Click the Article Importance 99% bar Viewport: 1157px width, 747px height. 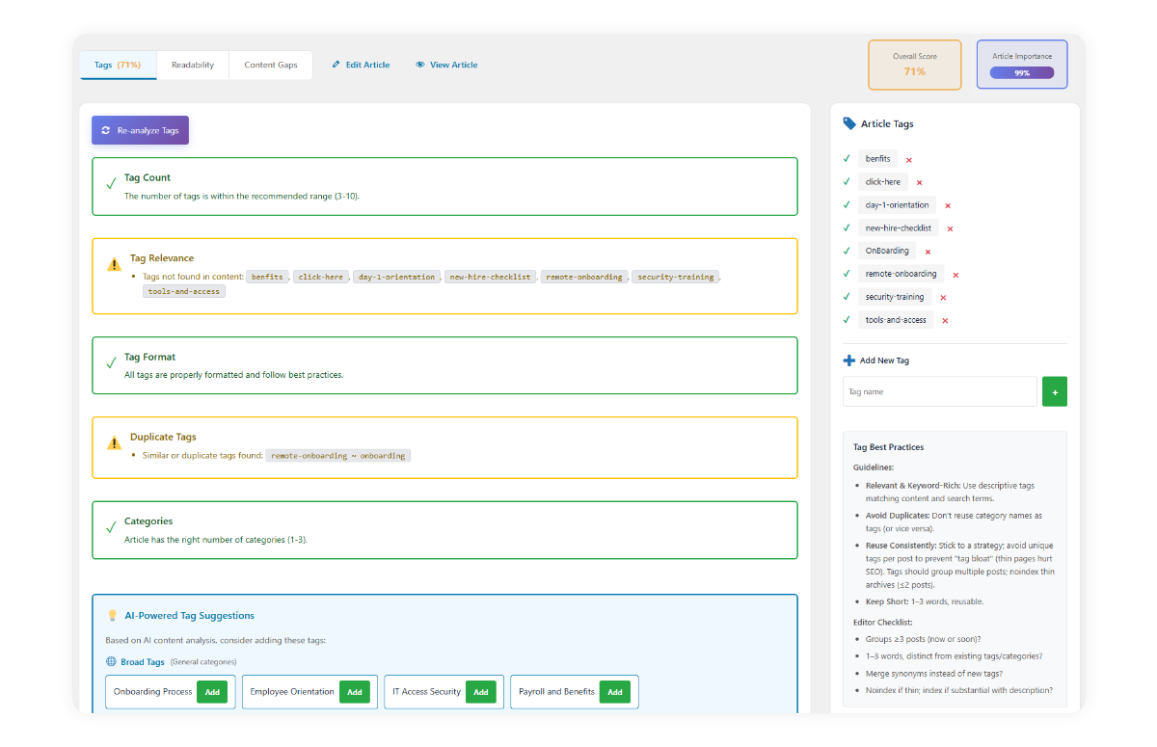click(x=1021, y=73)
